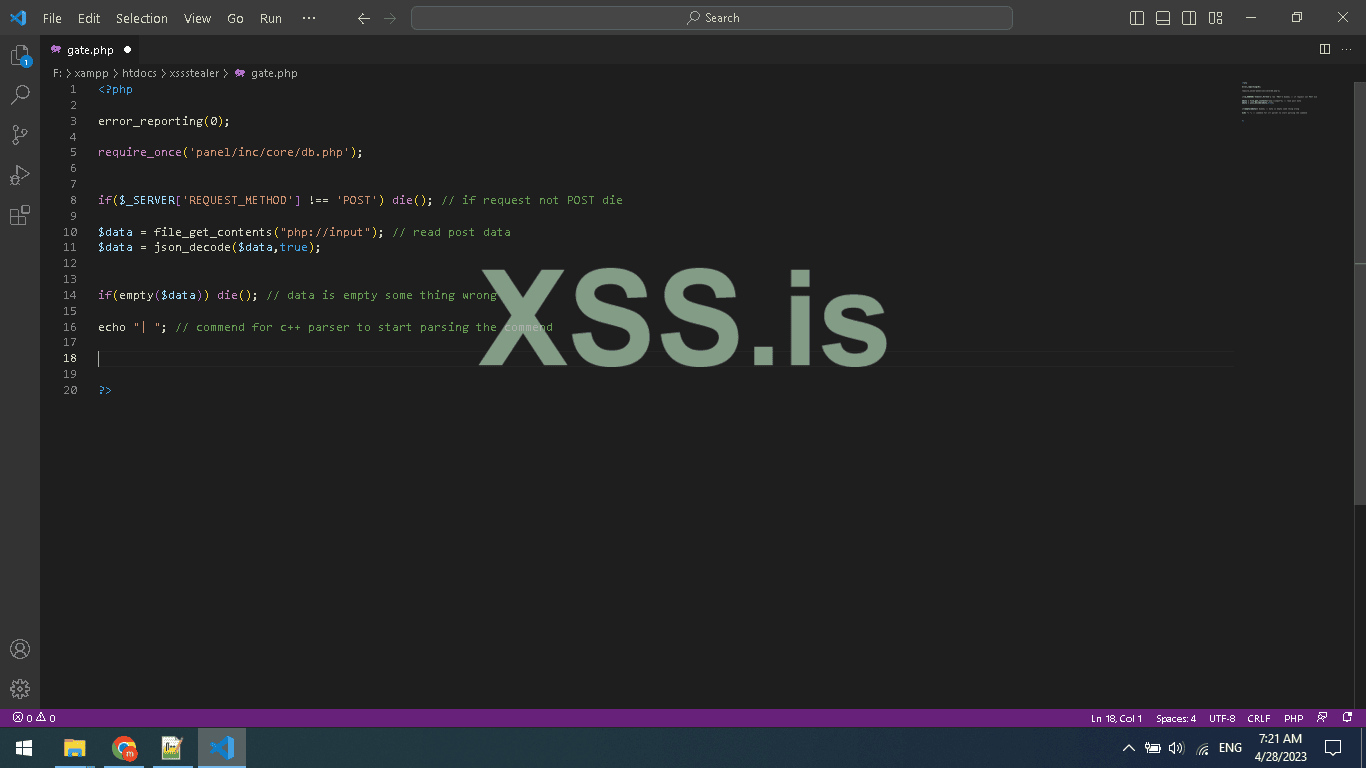Click the VS Code taskbar icon
Image resolution: width=1366 pixels, height=768 pixels.
click(x=222, y=748)
